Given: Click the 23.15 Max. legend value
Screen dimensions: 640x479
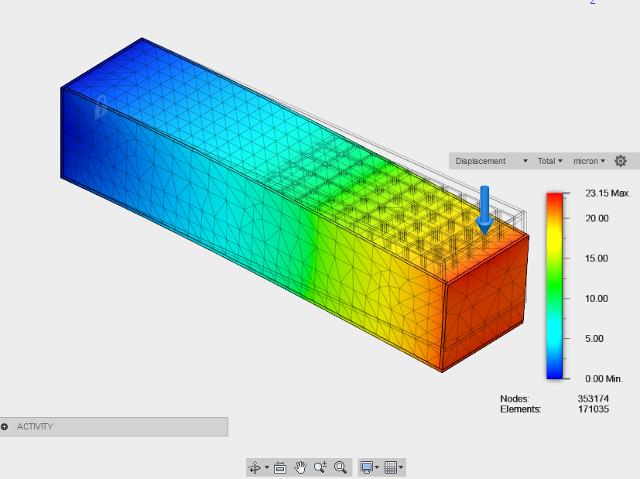Looking at the screenshot, I should coord(597,193).
